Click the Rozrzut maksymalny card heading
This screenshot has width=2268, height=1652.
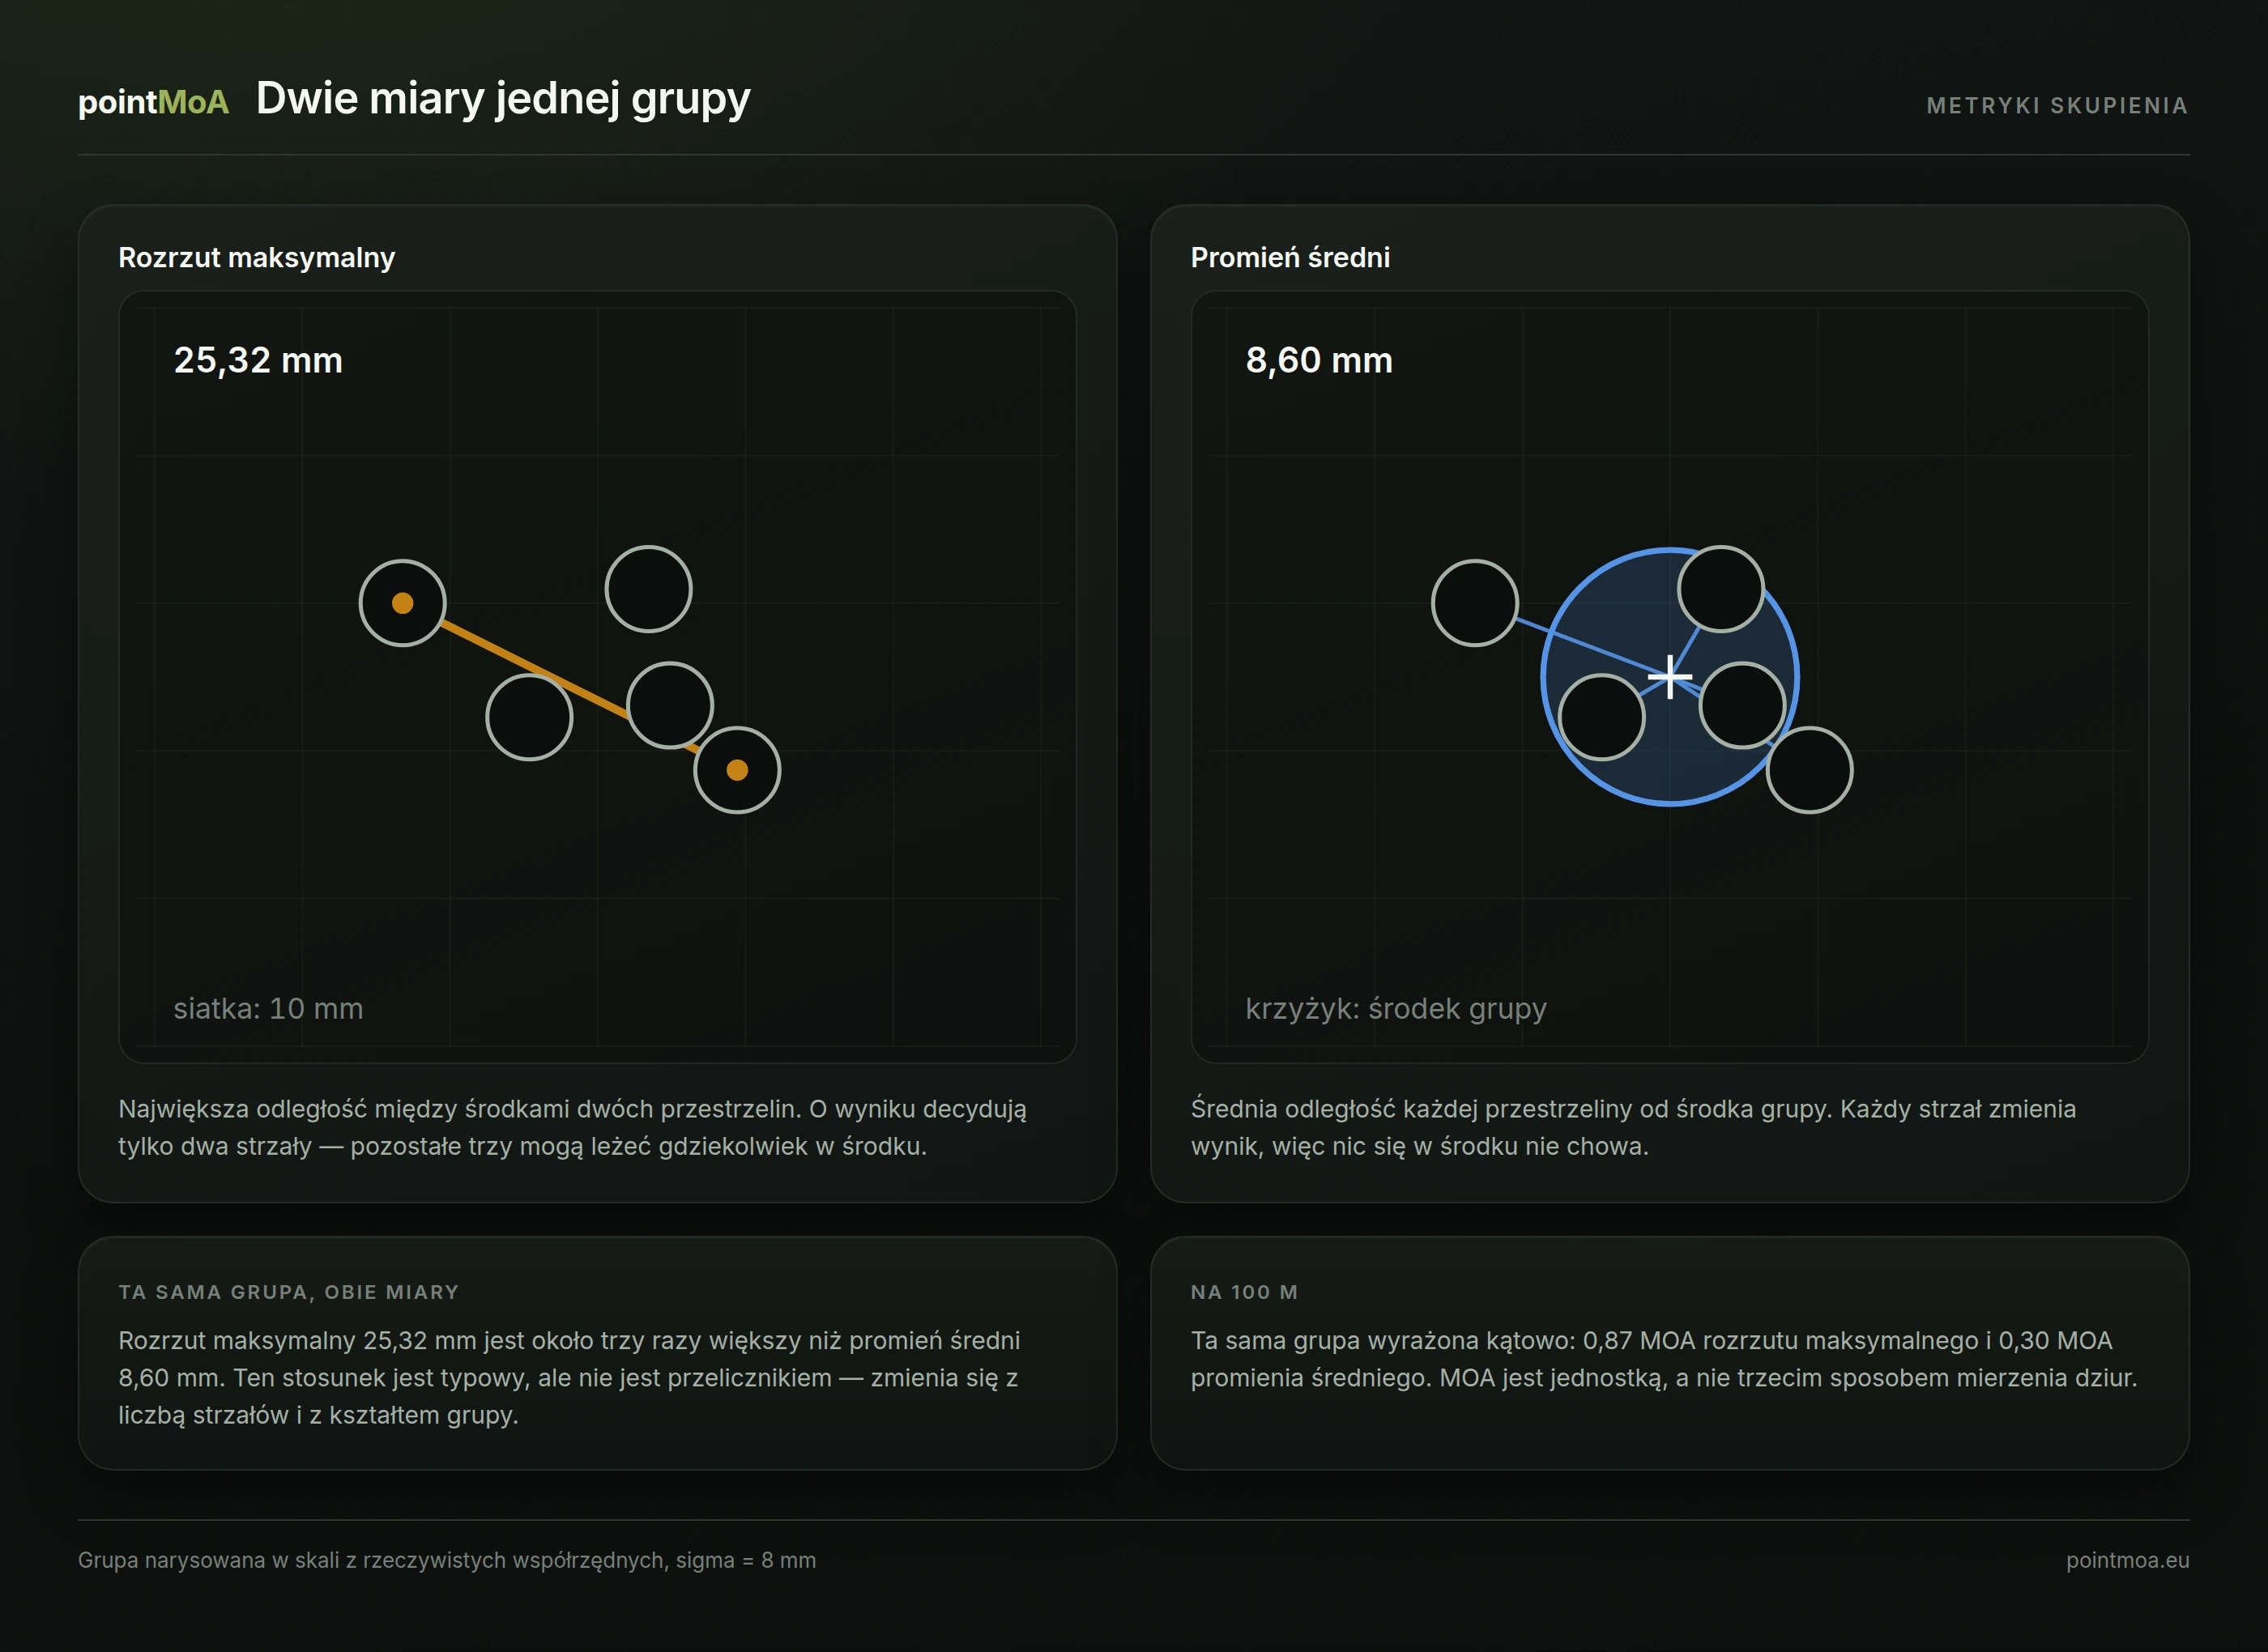(x=257, y=258)
